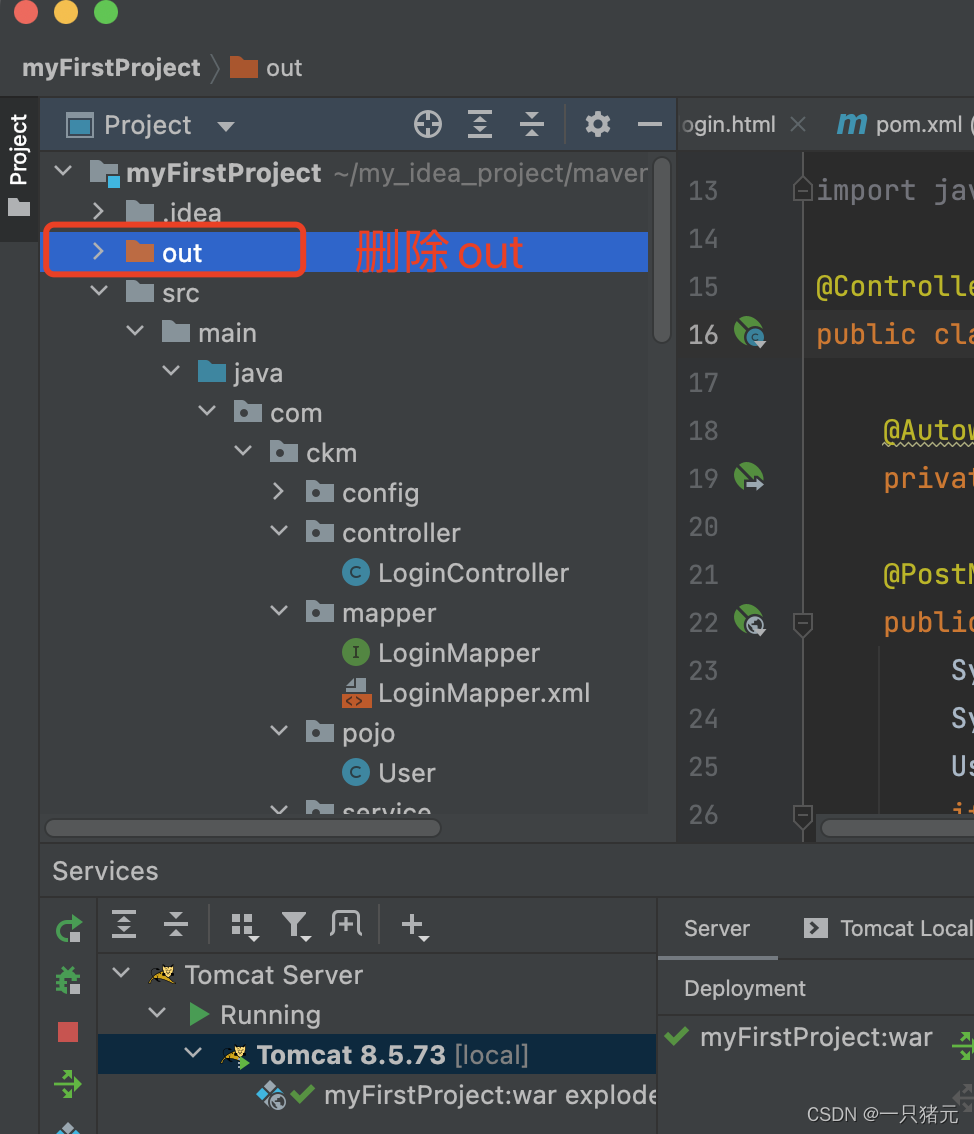Click the autowired gutter icon on line 19
This screenshot has height=1134, width=974.
tap(749, 477)
